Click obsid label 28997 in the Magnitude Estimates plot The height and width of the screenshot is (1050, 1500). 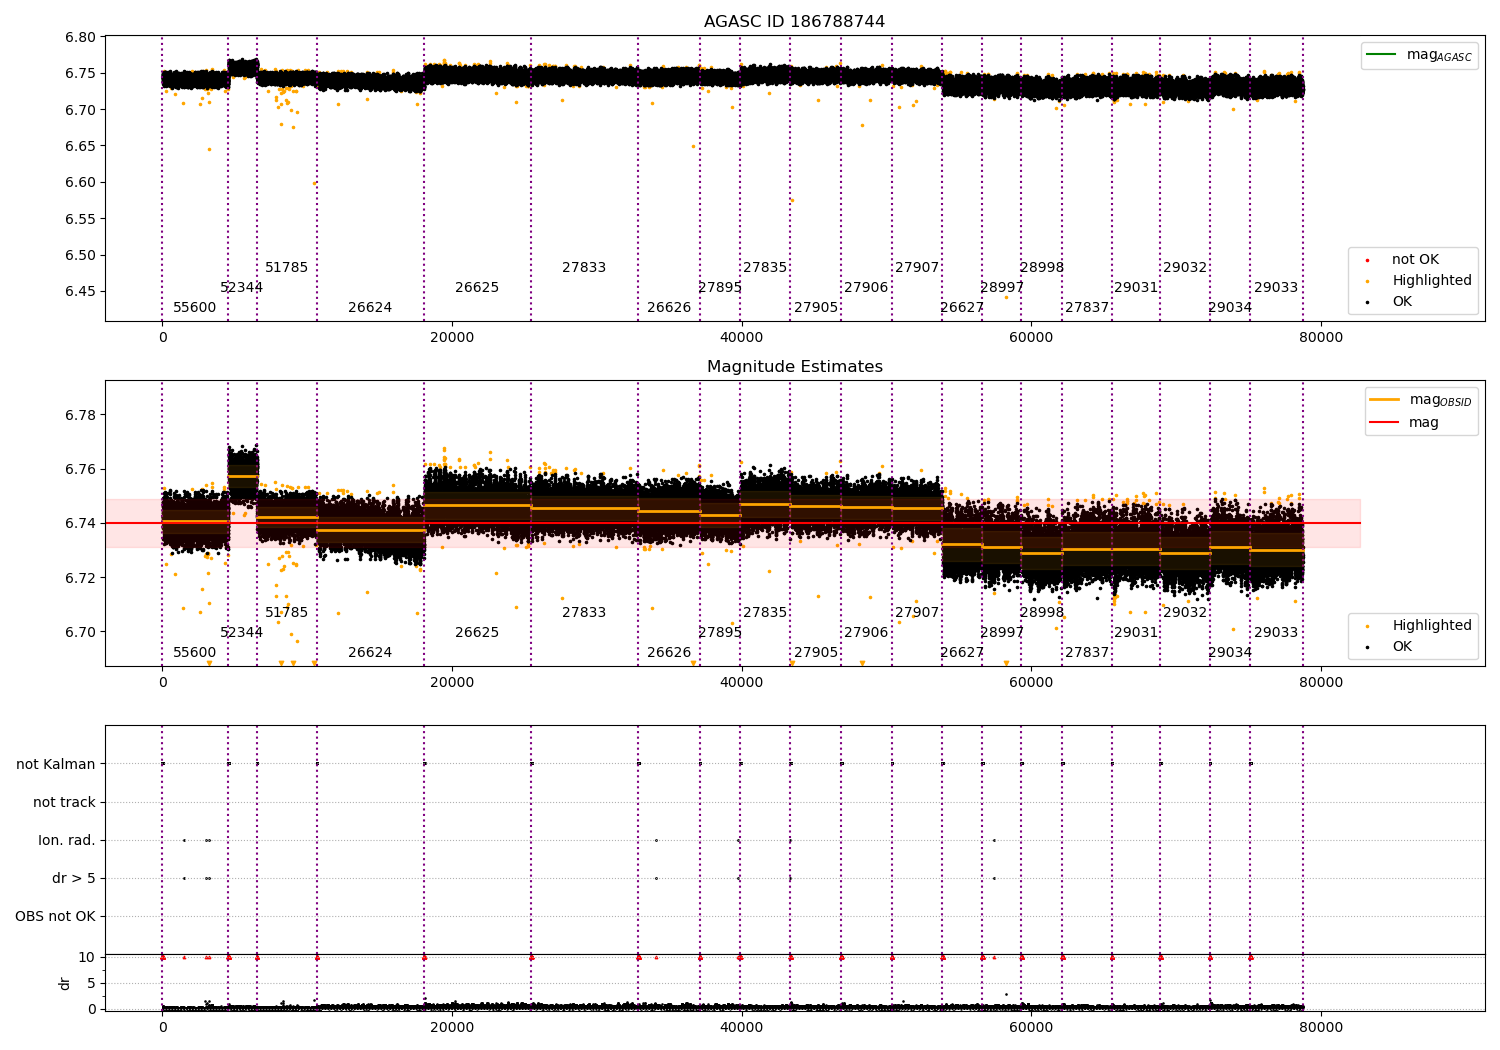pos(1002,633)
